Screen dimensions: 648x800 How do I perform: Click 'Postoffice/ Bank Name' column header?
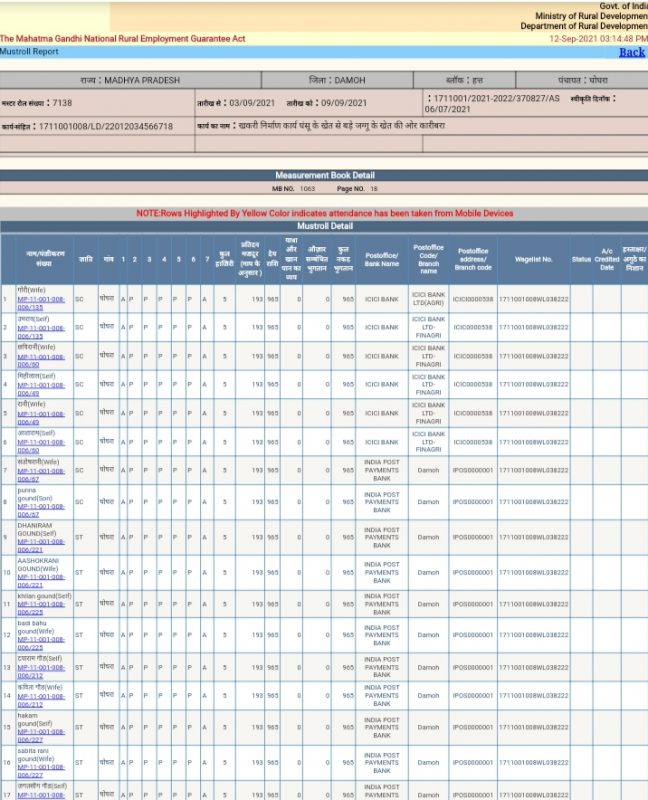pos(382,260)
